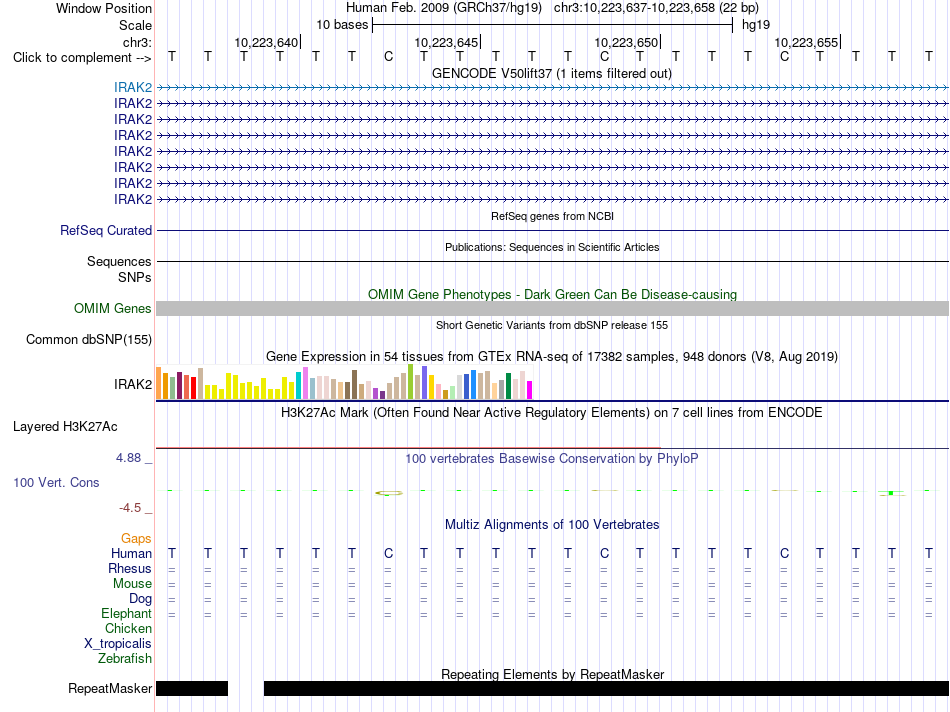Open 'Publications: Sequences in Scientific Articles' title
Image resolution: width=950 pixels, height=712 pixels.
click(x=552, y=247)
